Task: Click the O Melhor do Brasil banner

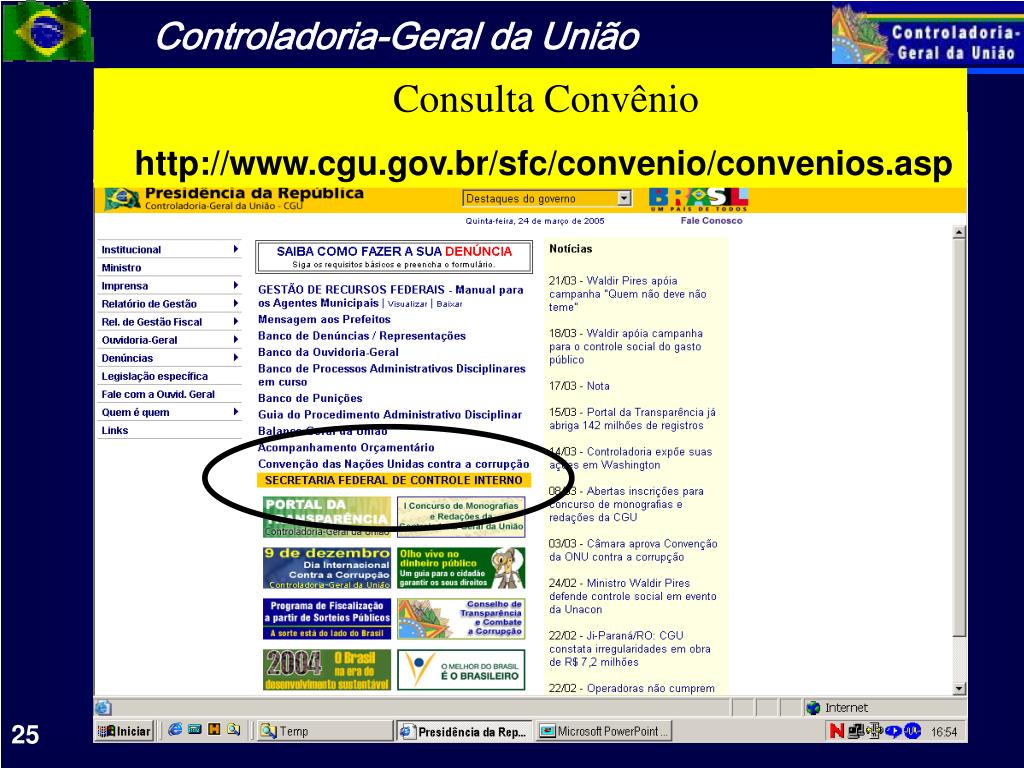Action: tap(460, 669)
